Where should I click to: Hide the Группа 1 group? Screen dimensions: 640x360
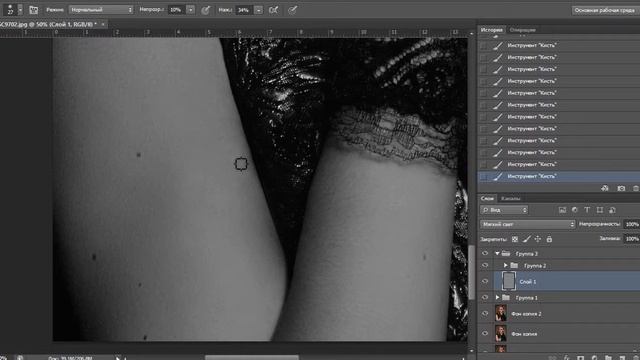[x=485, y=298]
